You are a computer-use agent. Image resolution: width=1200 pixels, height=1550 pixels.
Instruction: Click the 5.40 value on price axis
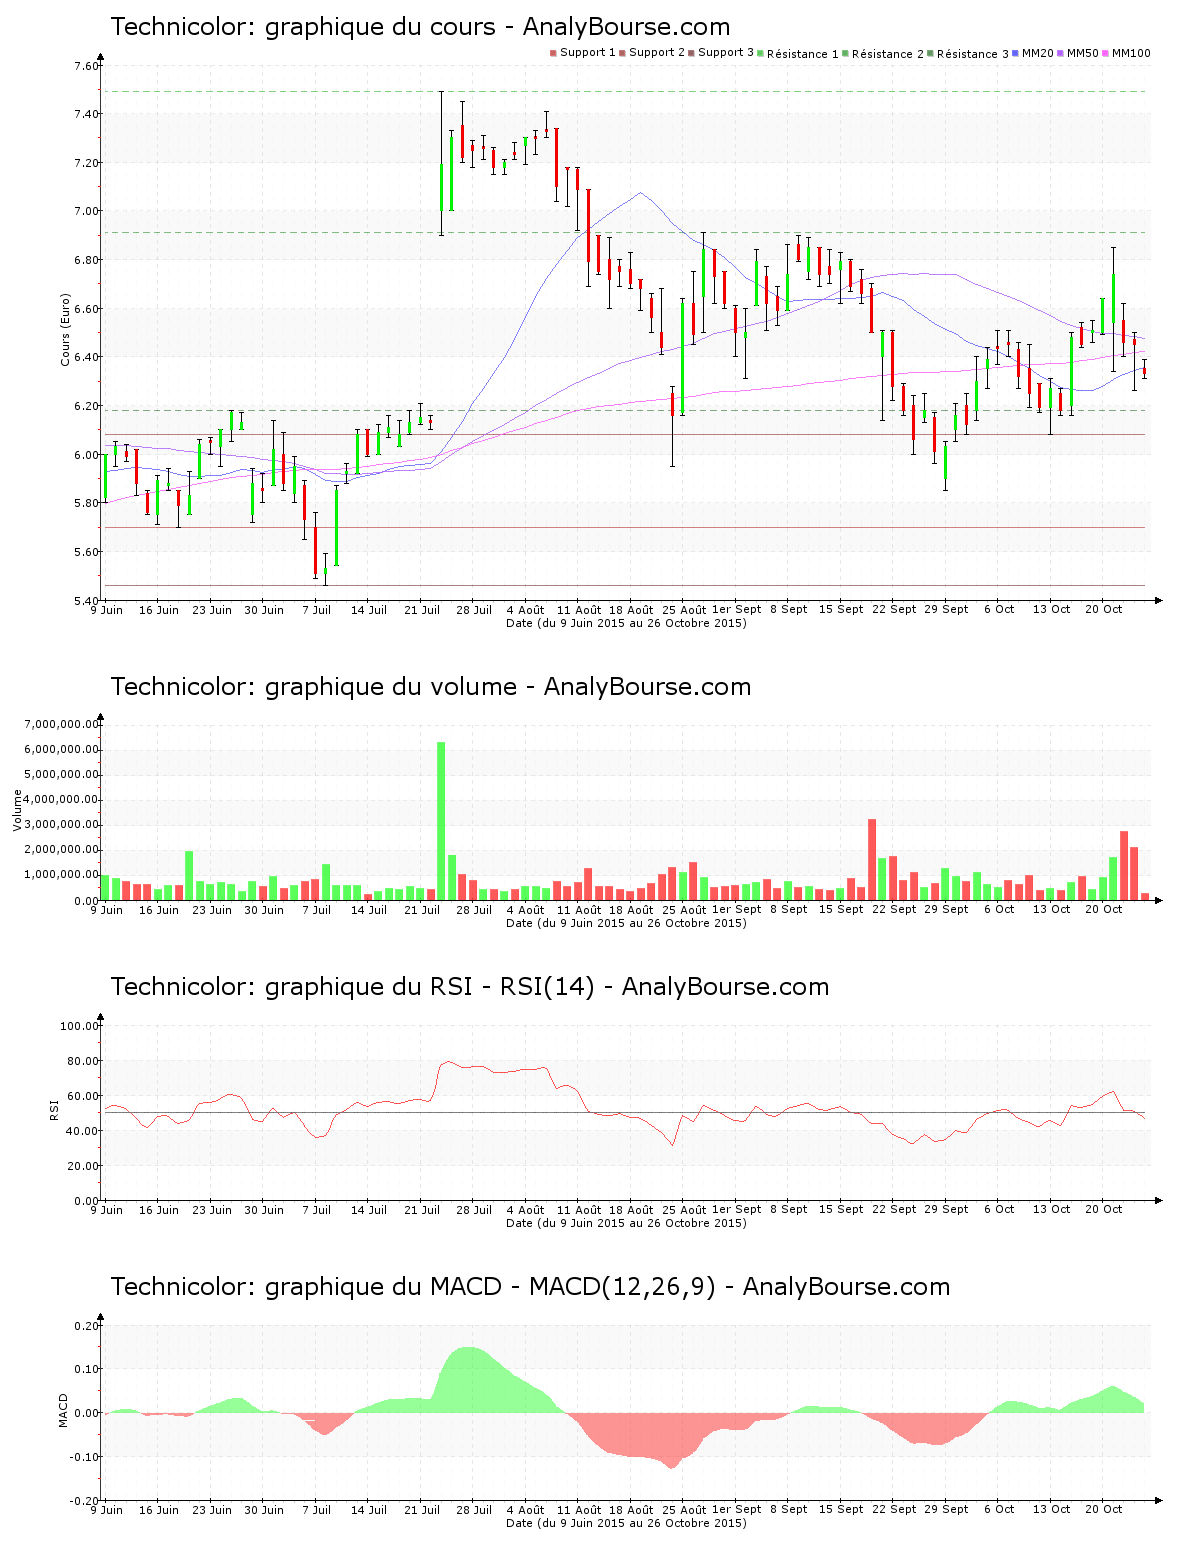(87, 601)
